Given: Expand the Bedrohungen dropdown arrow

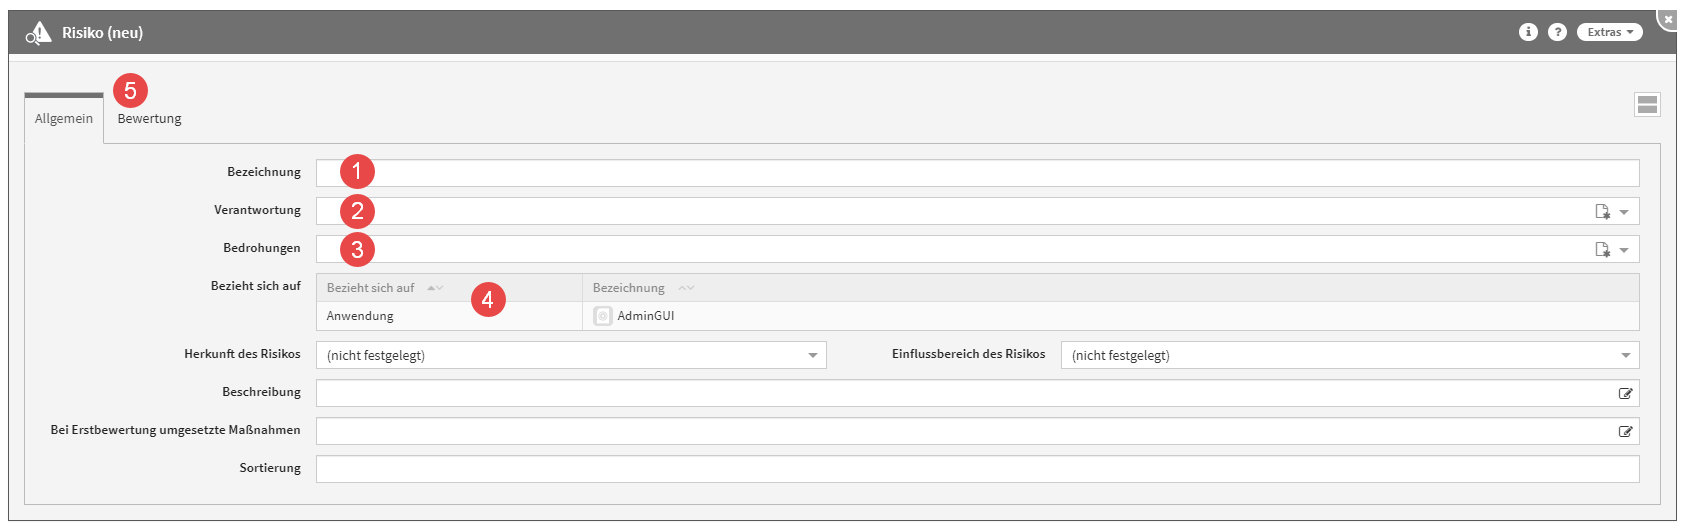Looking at the screenshot, I should click(1624, 250).
